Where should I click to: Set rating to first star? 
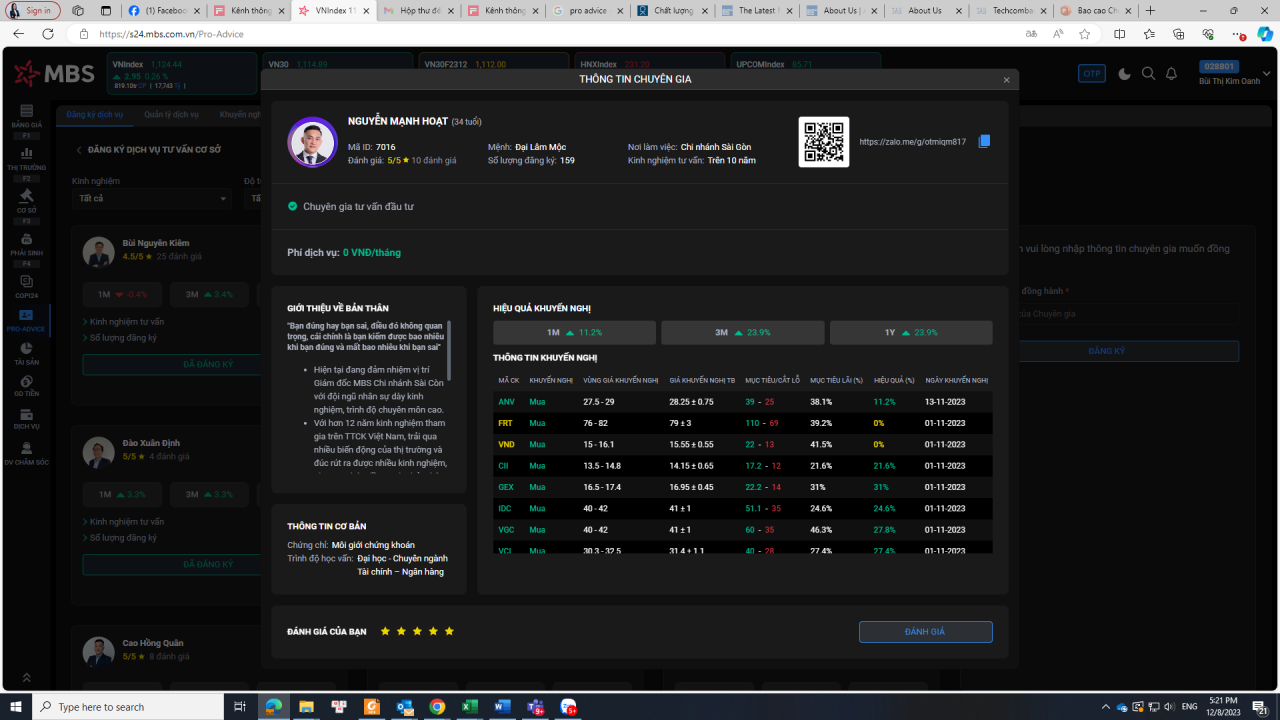pyautogui.click(x=385, y=631)
